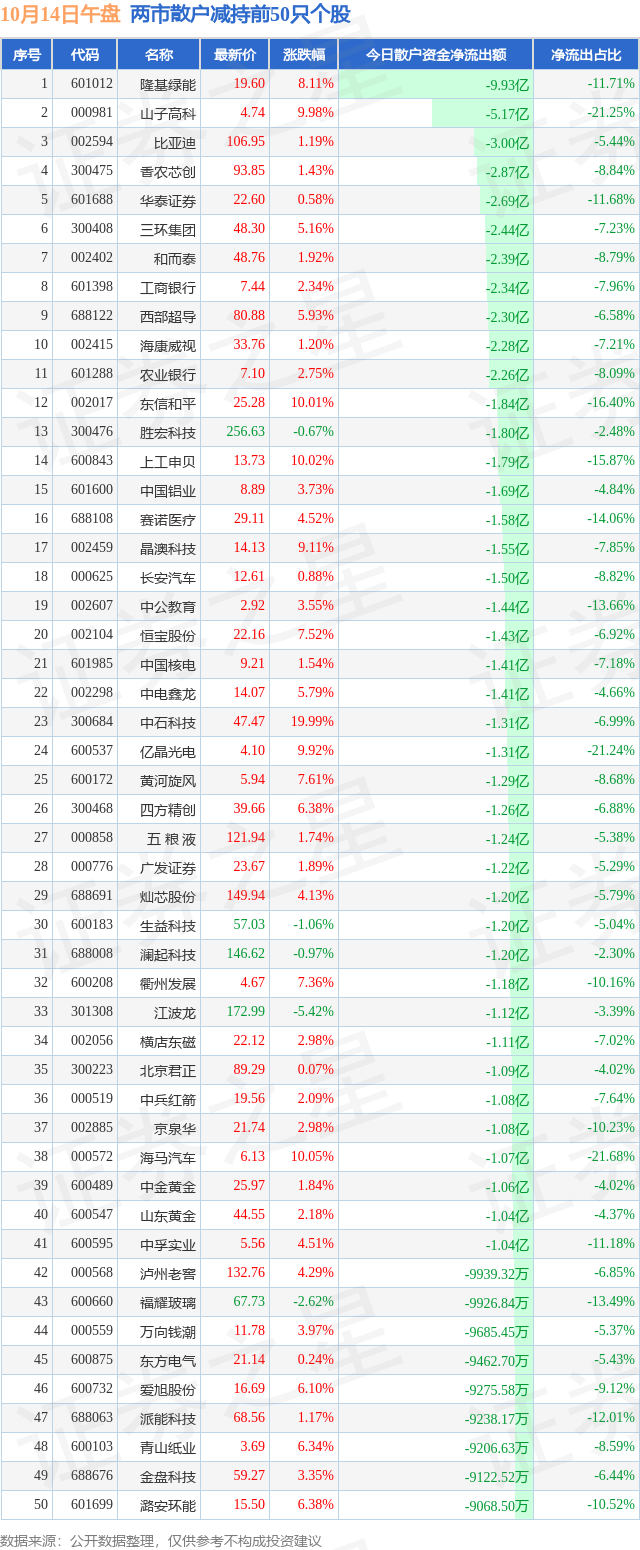The height and width of the screenshot is (1550, 640).
Task: Click the 涨跌幅 column header
Action: click(303, 55)
